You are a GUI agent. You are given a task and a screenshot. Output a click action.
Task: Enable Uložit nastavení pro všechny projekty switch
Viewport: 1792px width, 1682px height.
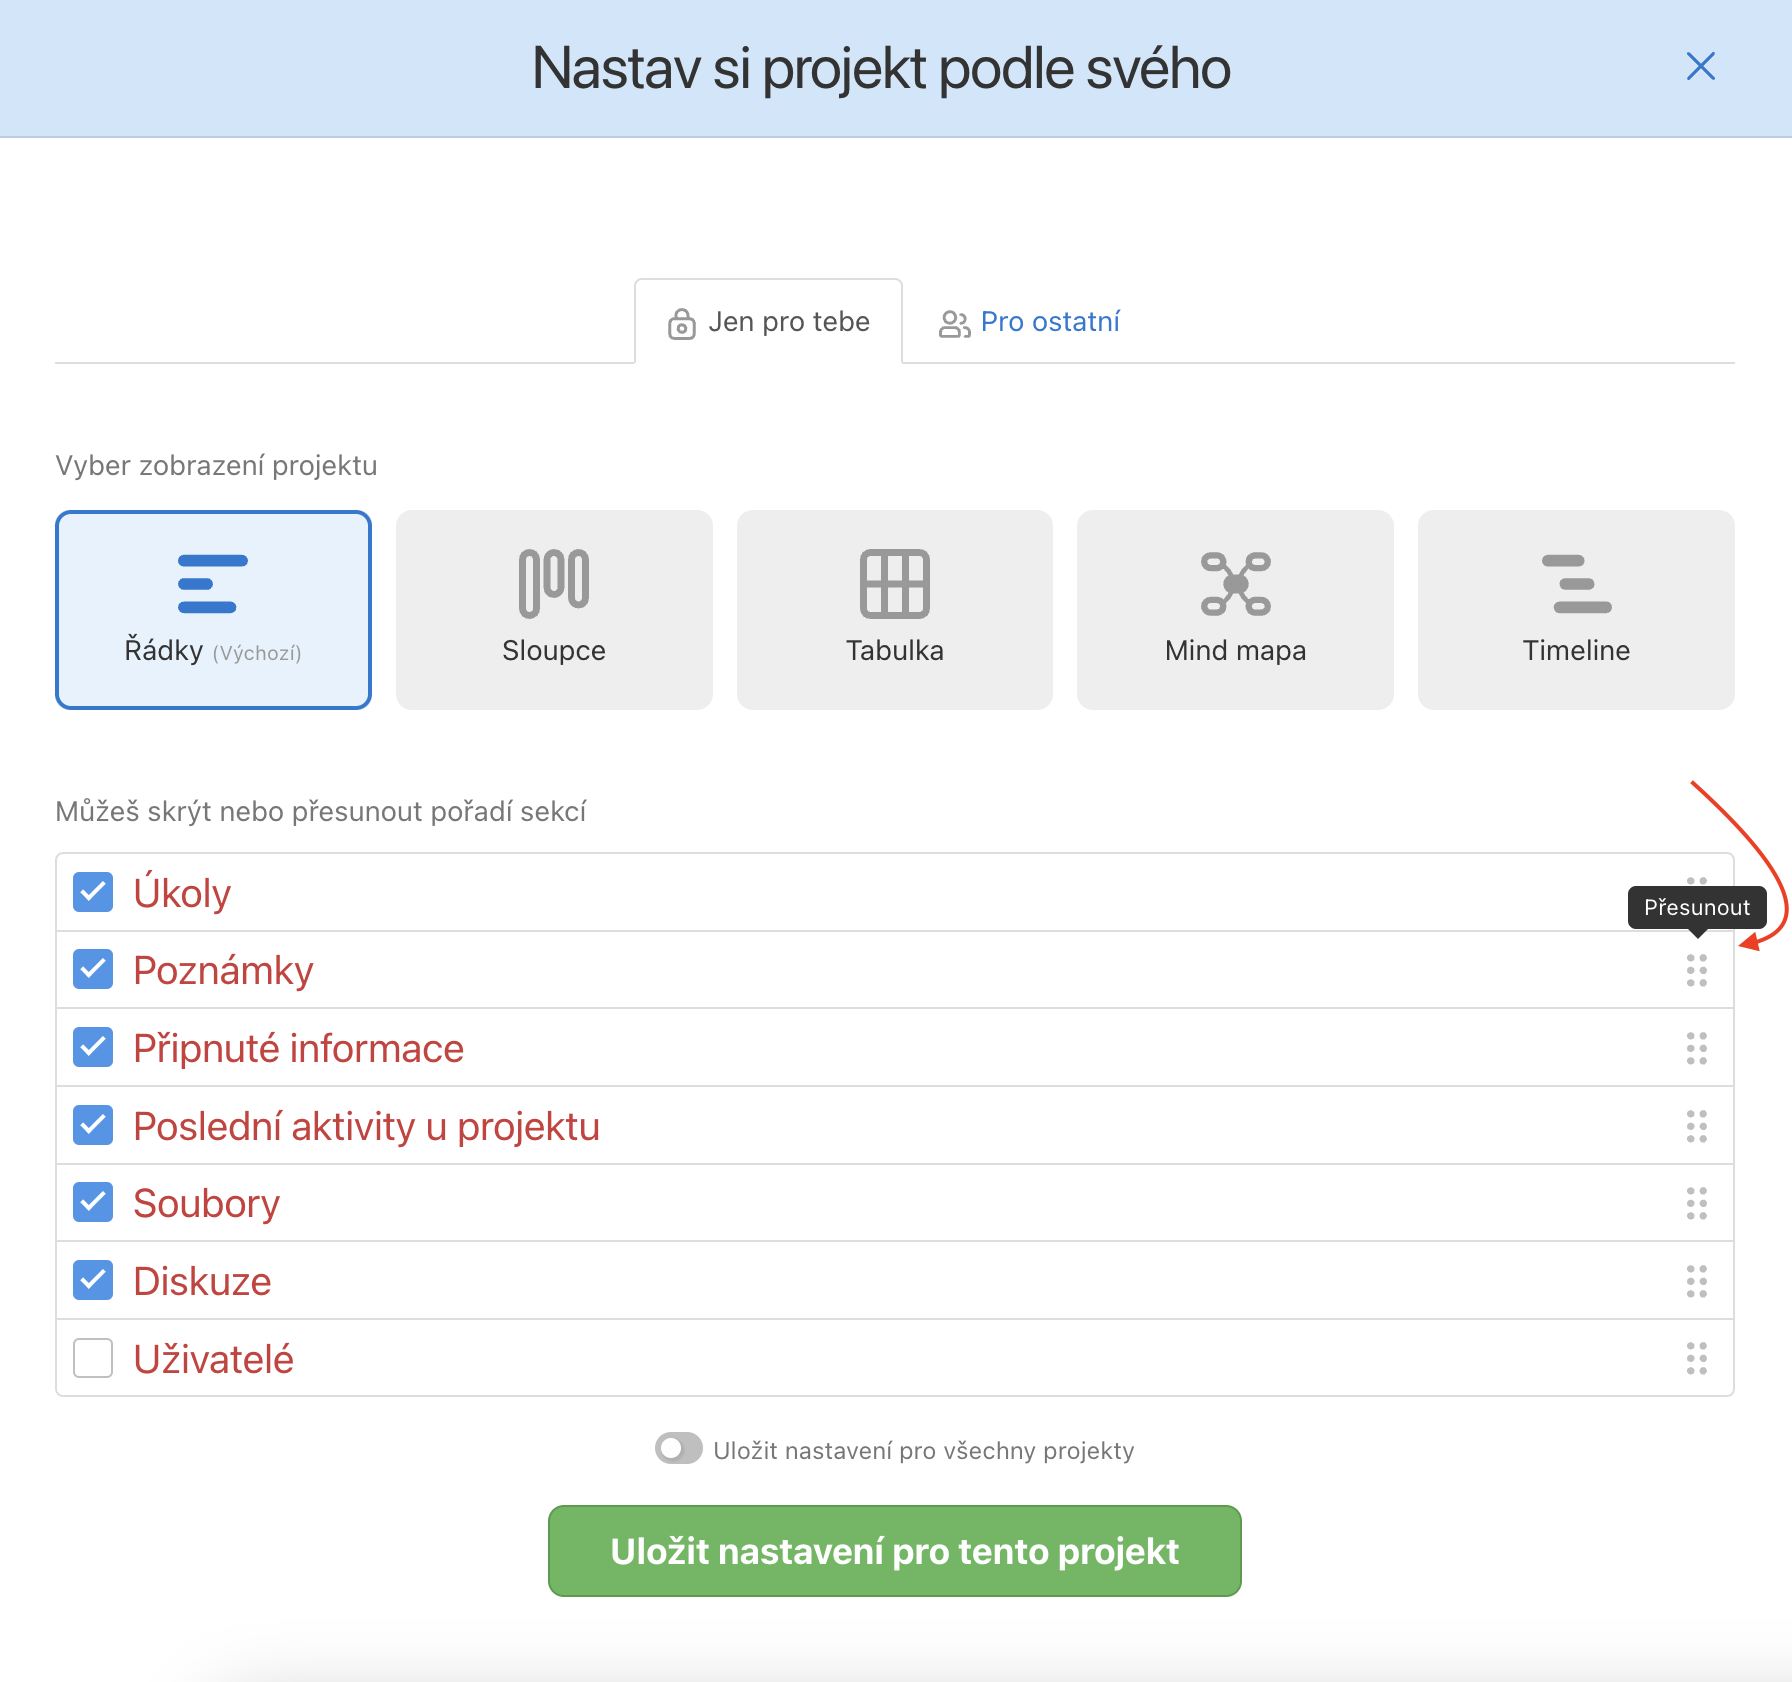[679, 1449]
